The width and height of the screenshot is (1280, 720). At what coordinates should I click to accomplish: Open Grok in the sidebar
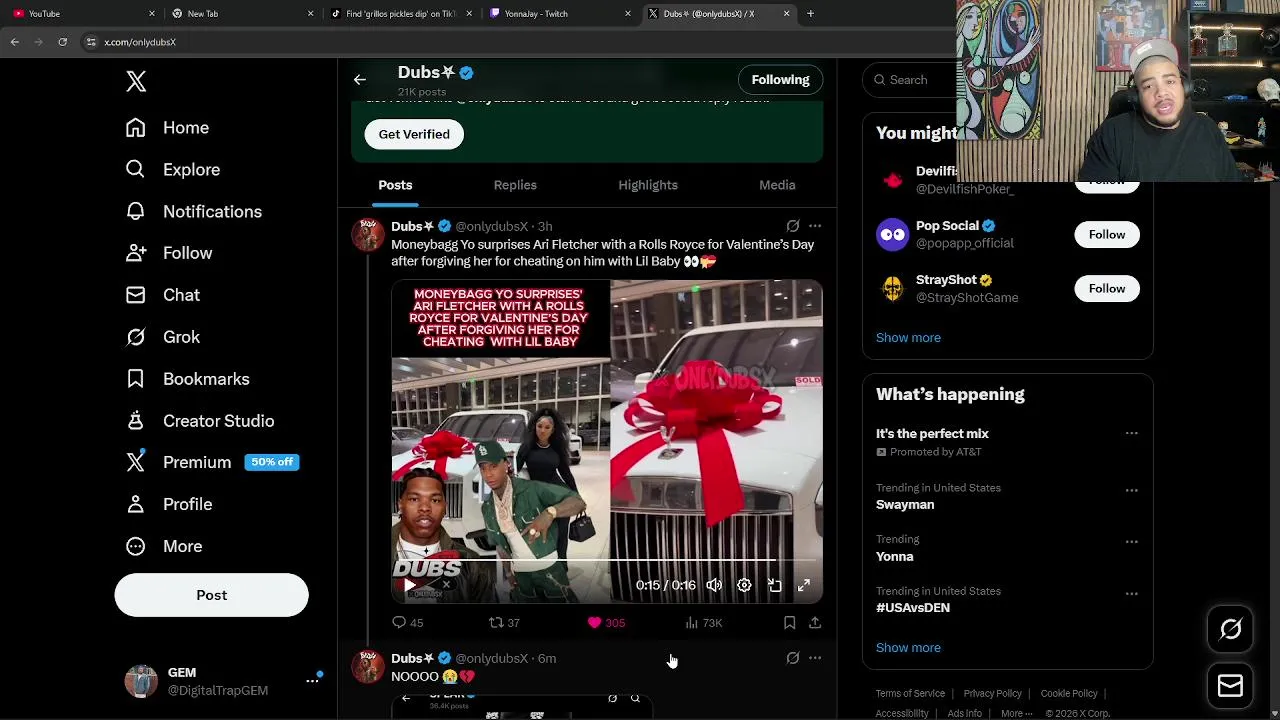point(163,338)
